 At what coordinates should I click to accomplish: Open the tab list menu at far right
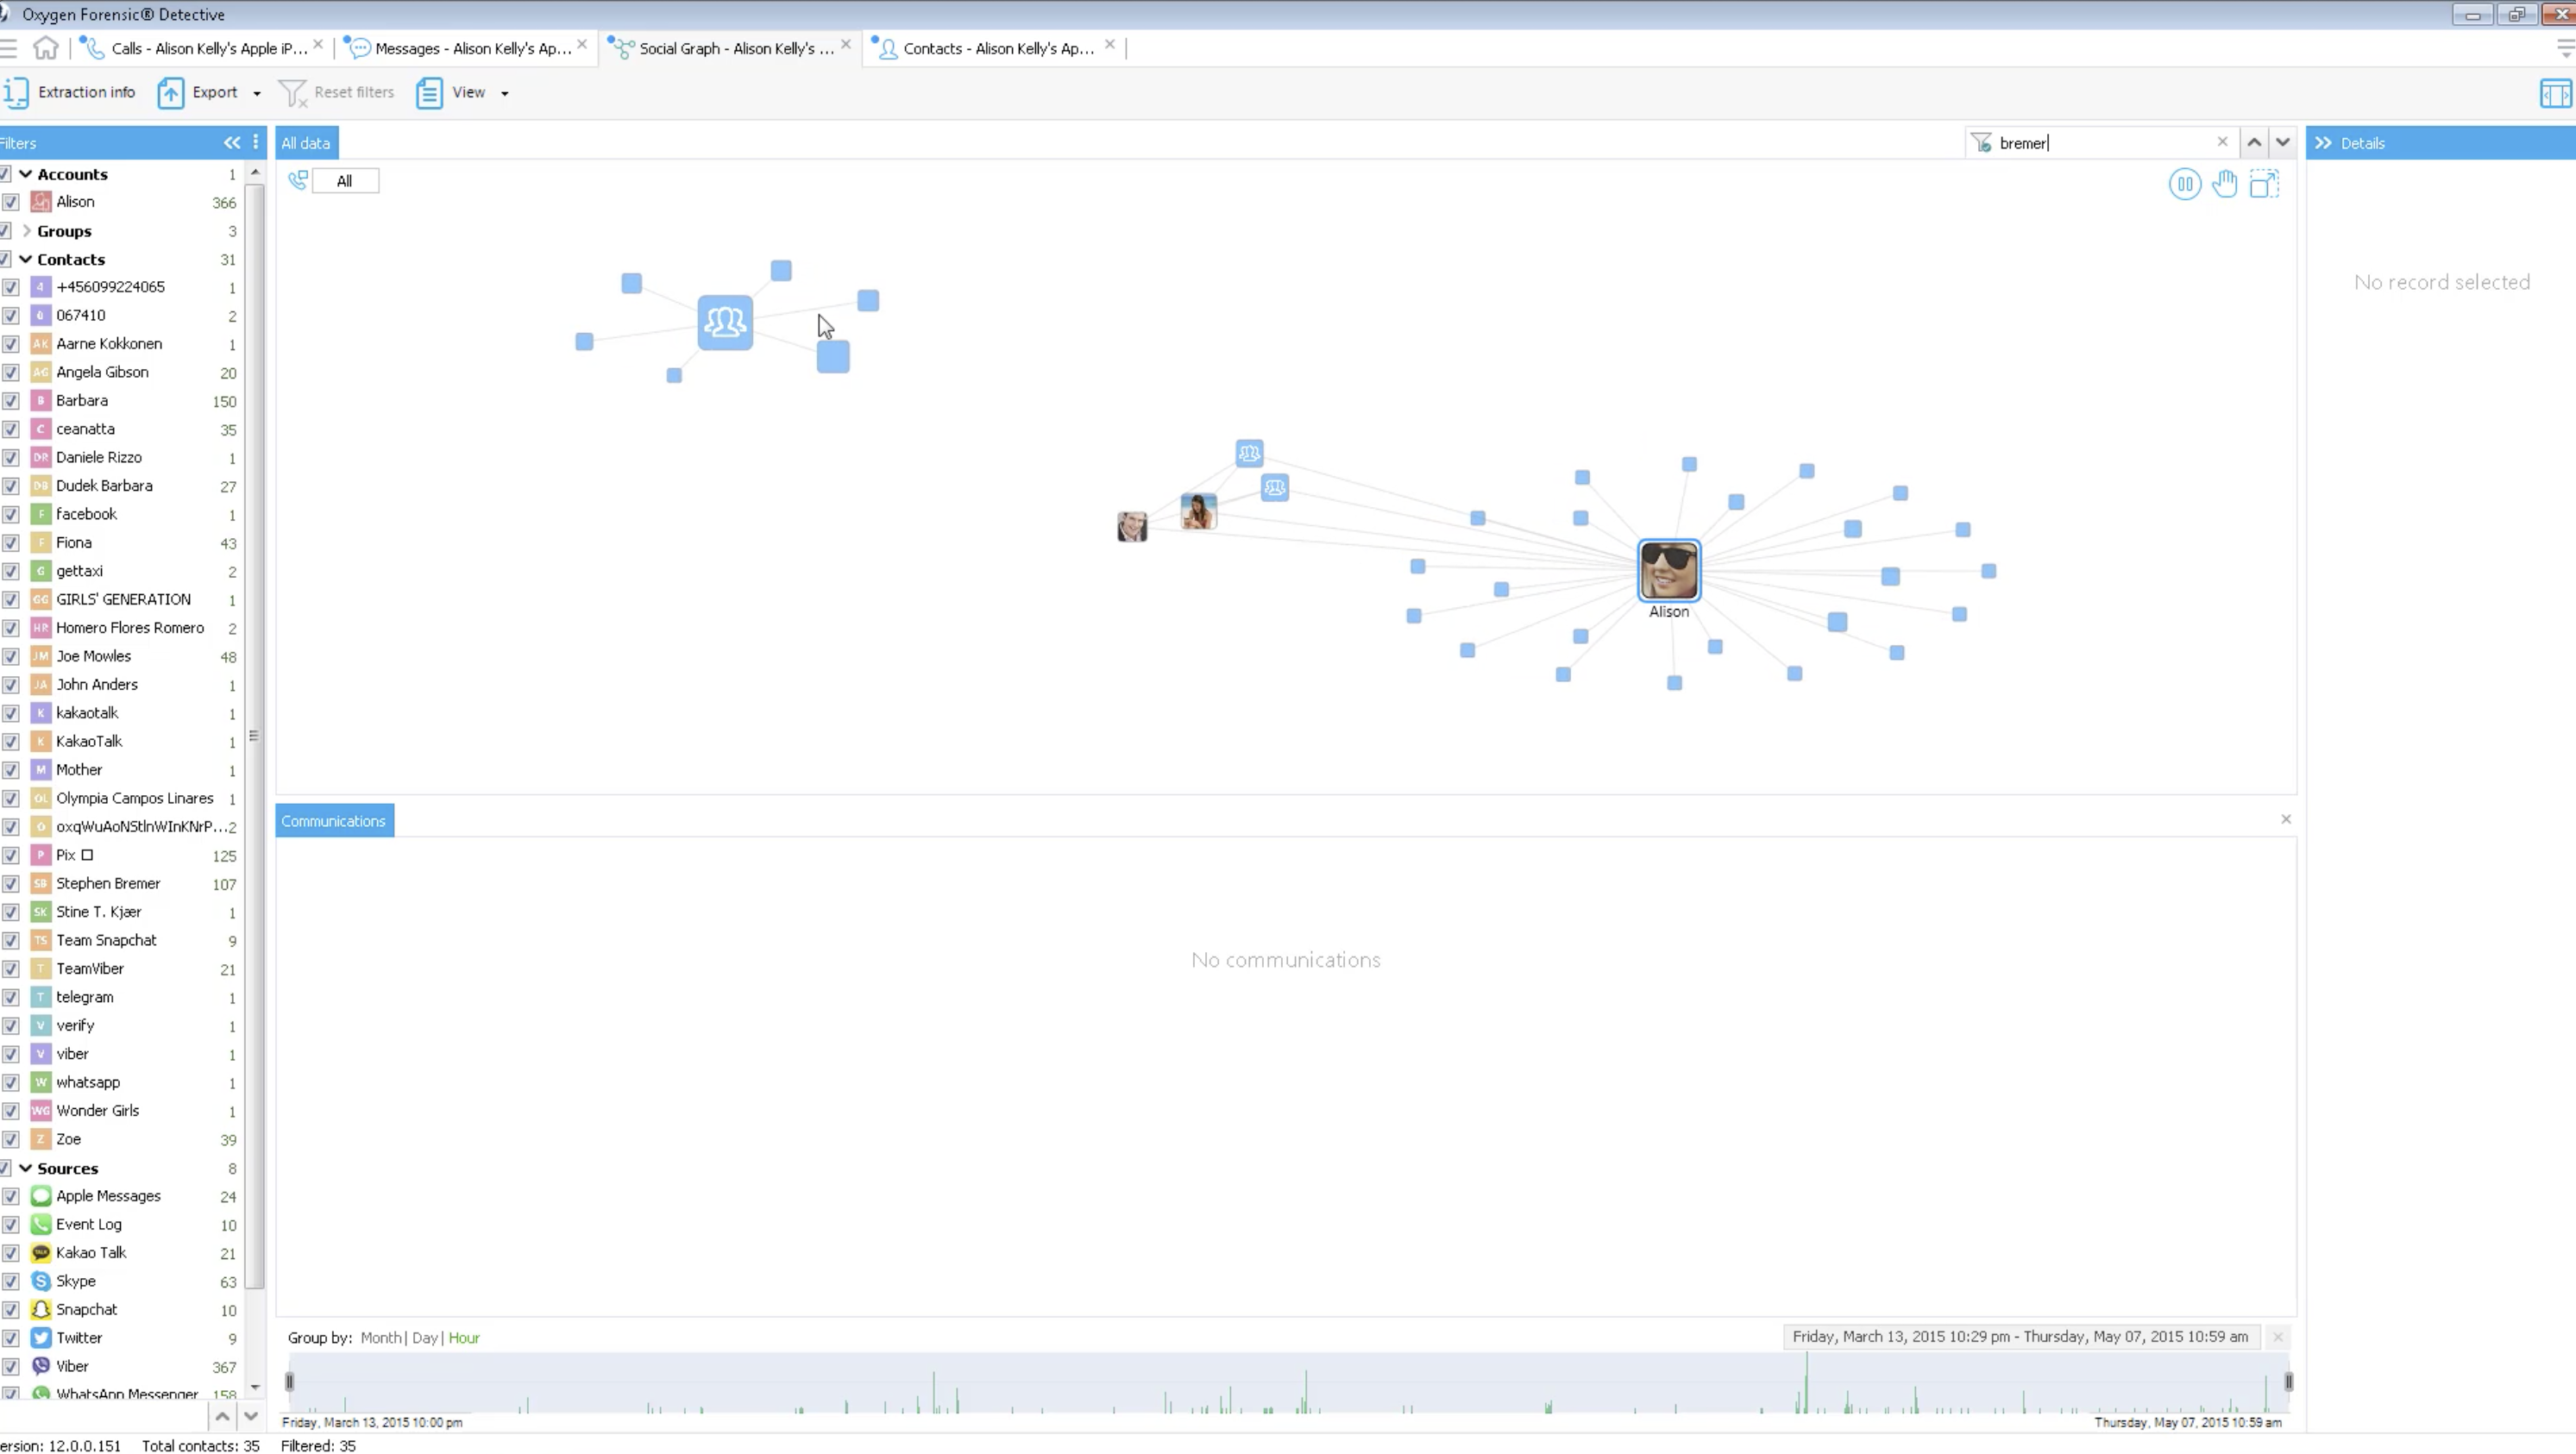tap(2565, 48)
